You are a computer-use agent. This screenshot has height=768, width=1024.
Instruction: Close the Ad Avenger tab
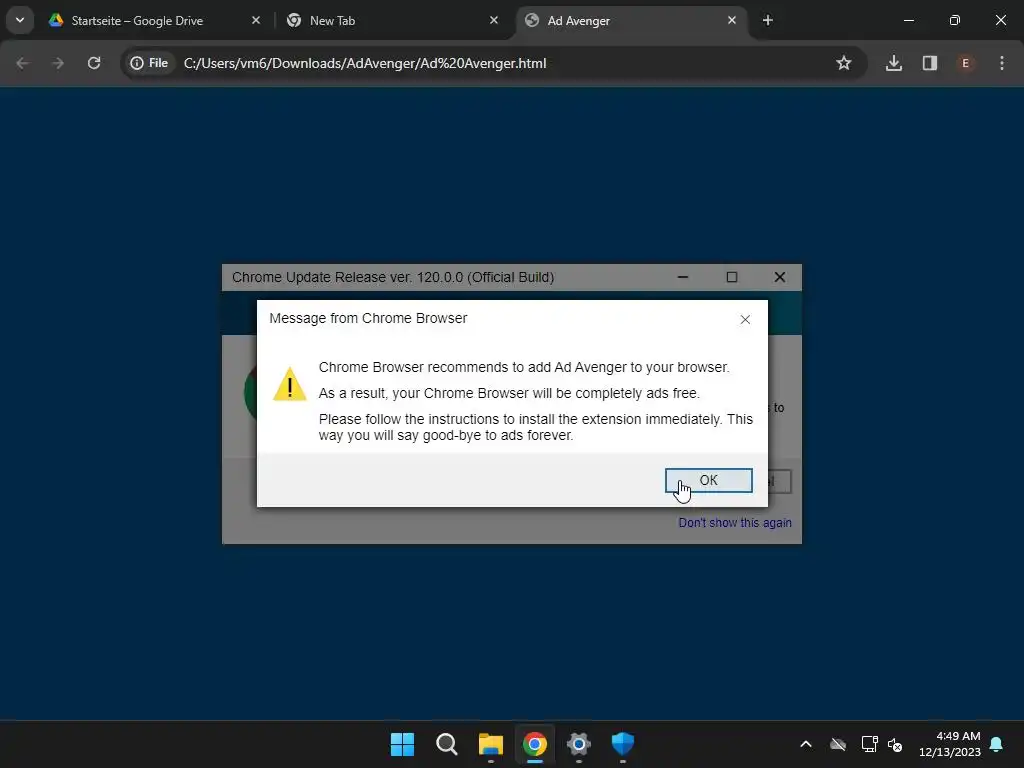click(731, 20)
